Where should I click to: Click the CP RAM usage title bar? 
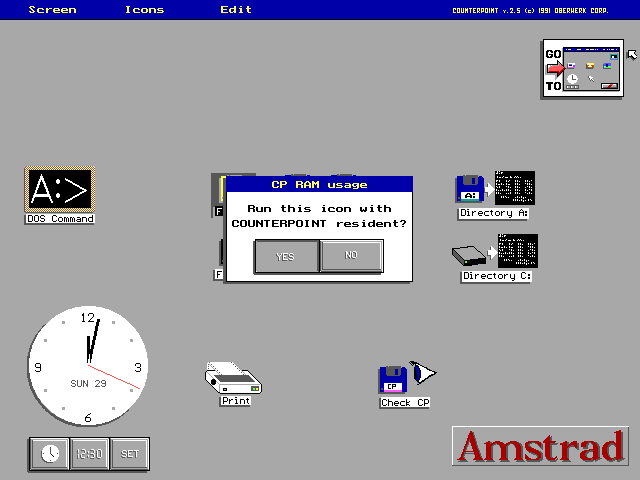319,184
